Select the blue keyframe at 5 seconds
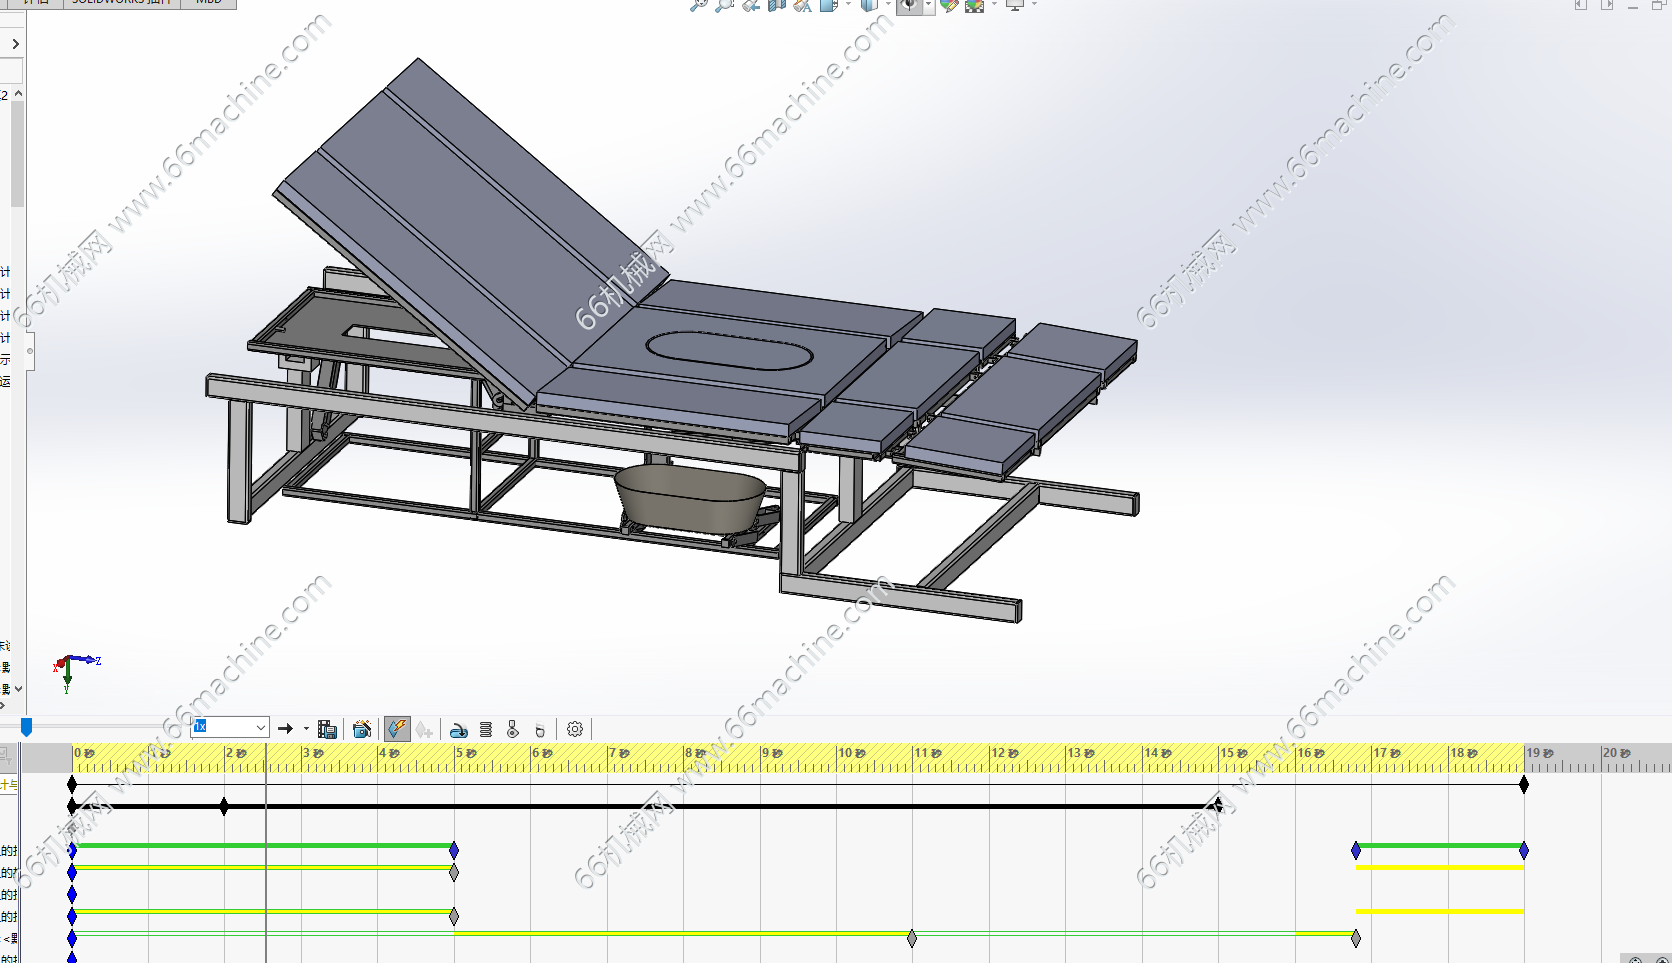The image size is (1672, 963). coord(454,850)
